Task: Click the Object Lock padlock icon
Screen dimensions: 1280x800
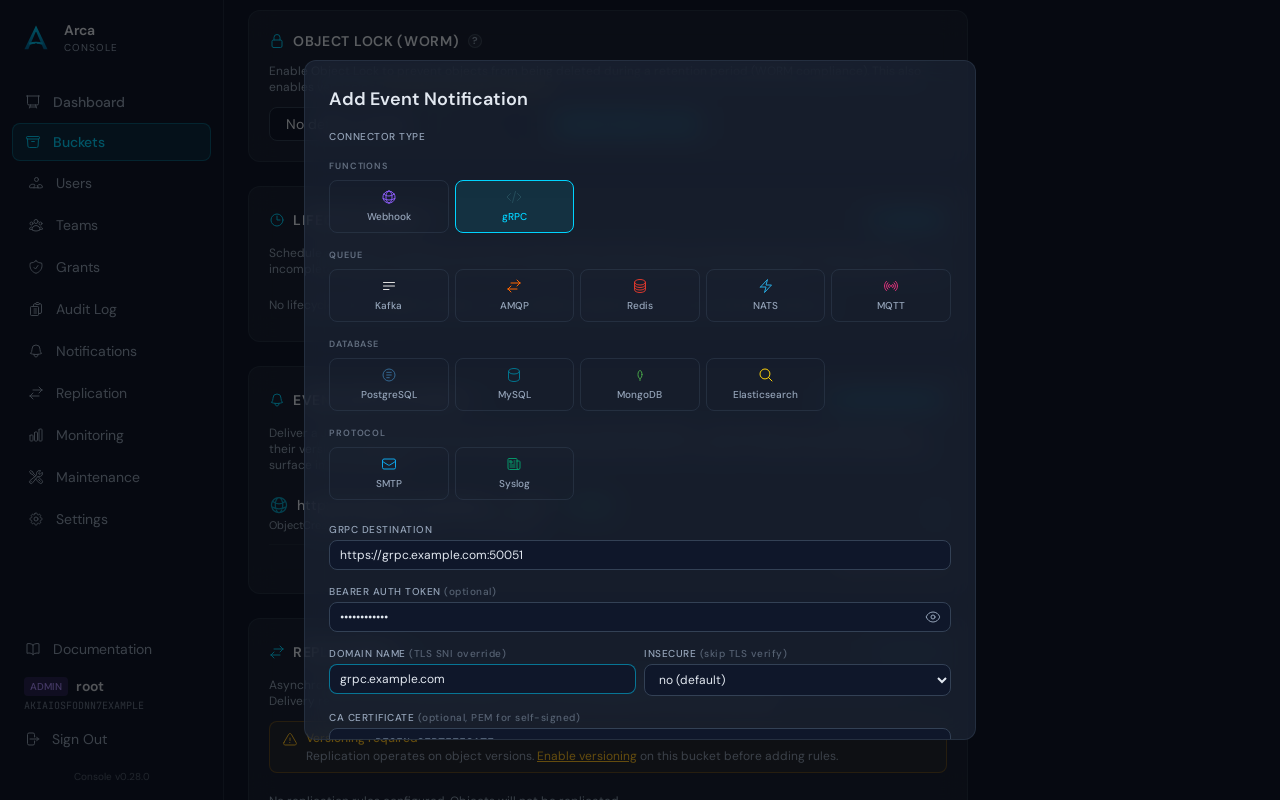Action: click(x=277, y=41)
